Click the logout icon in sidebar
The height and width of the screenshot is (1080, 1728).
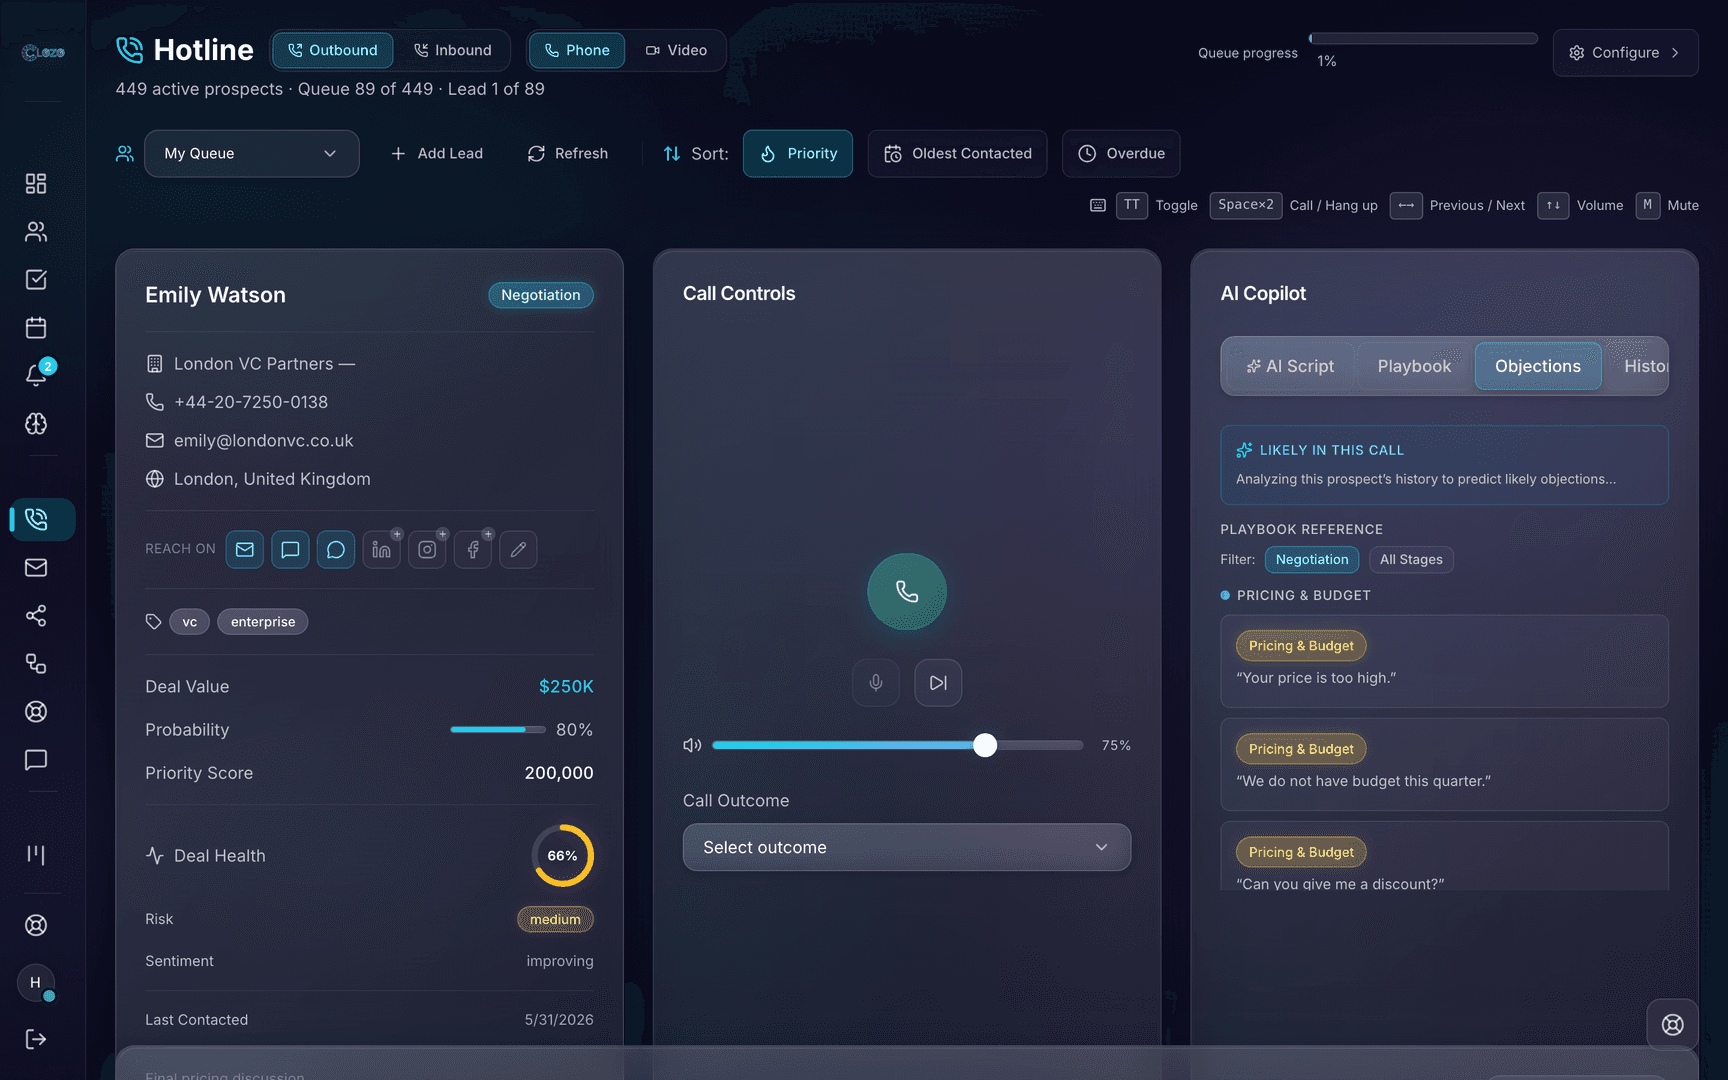[36, 1039]
